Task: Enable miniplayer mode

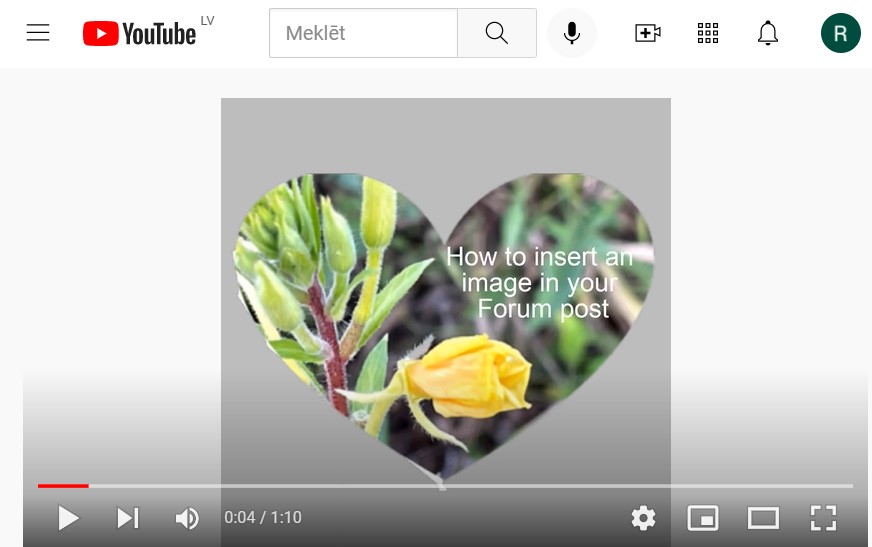Action: [703, 518]
